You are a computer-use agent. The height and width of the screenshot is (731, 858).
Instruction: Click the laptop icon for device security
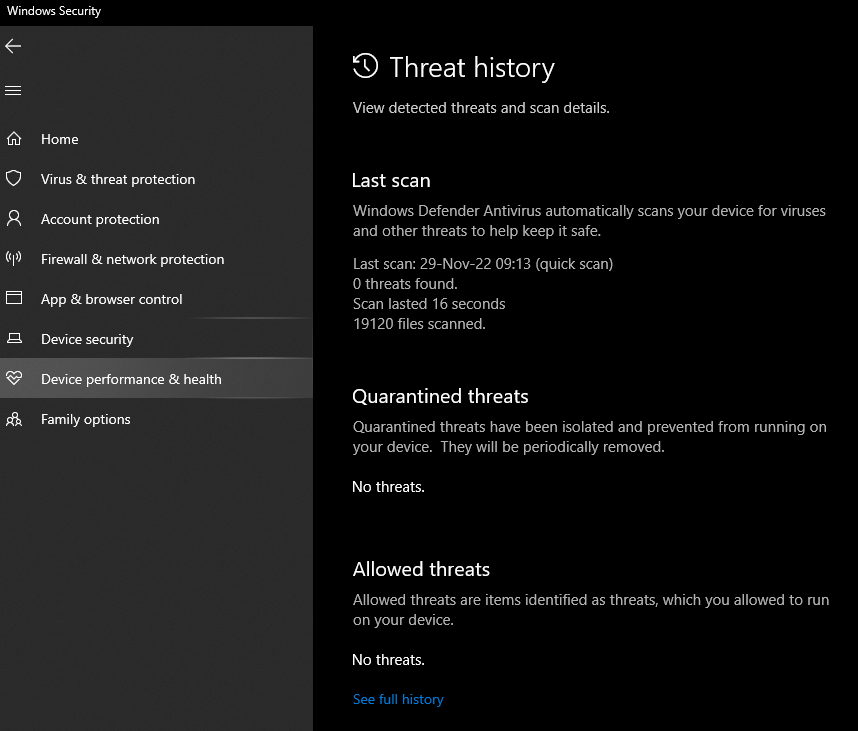(x=14, y=338)
